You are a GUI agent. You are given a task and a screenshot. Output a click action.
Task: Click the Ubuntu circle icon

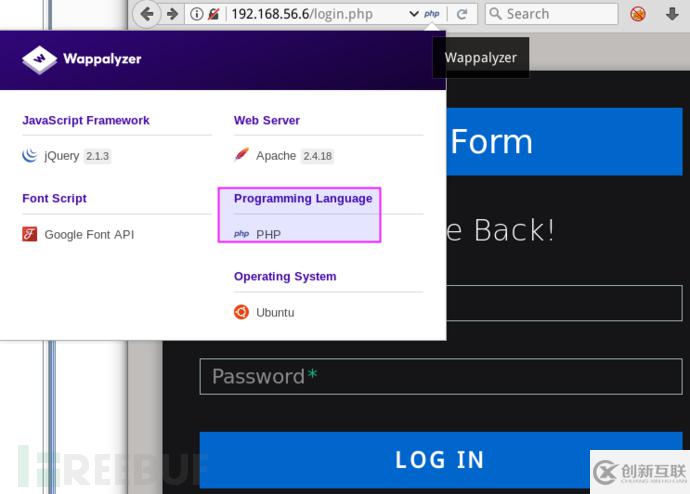coord(241,312)
